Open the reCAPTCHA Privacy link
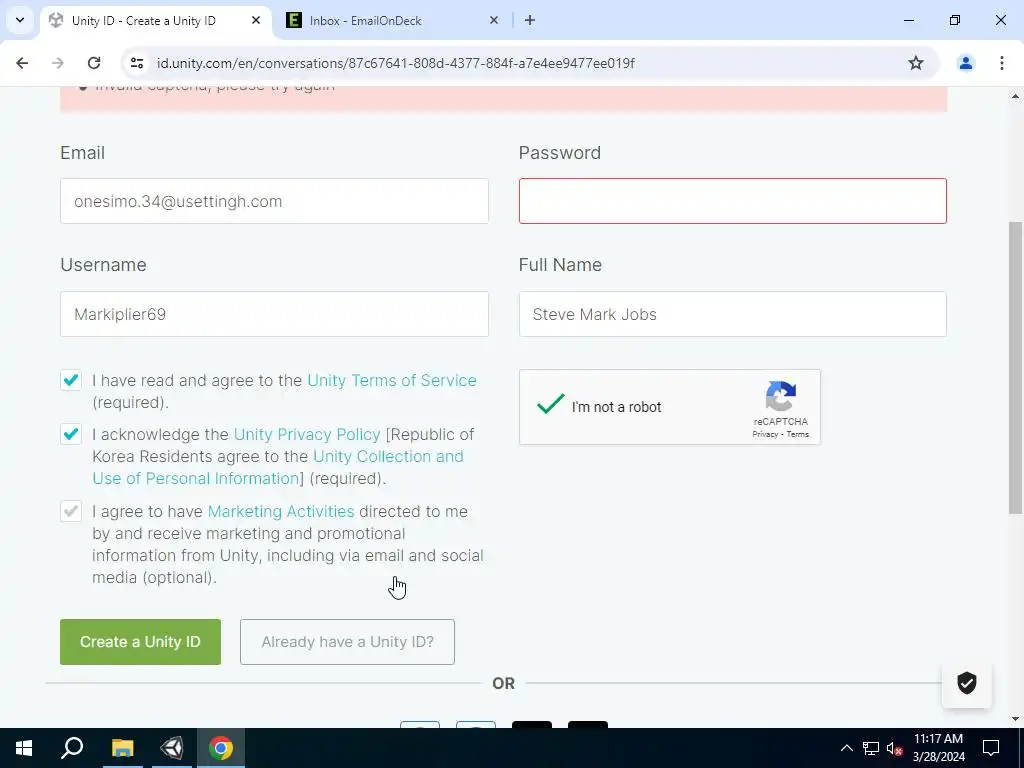The image size is (1024, 768). tap(765, 434)
